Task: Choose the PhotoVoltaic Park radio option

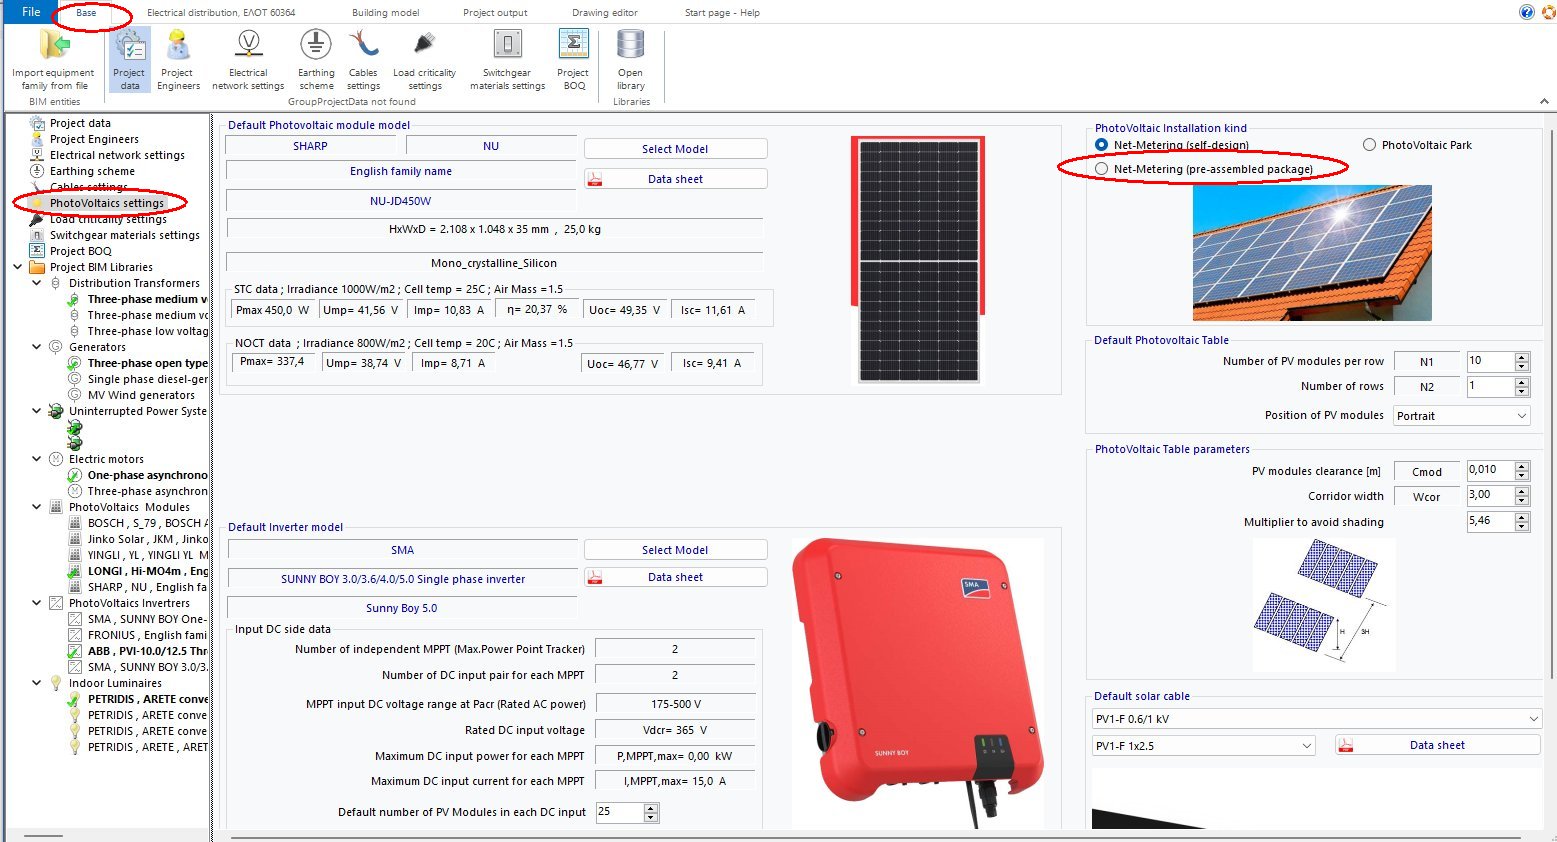Action: pyautogui.click(x=1370, y=145)
